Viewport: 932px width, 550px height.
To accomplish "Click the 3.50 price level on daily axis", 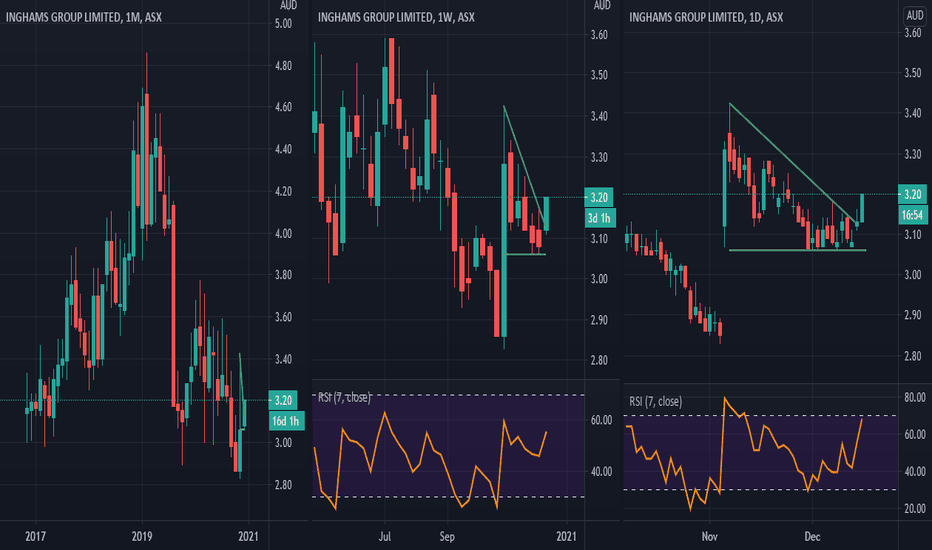I will click(x=913, y=73).
